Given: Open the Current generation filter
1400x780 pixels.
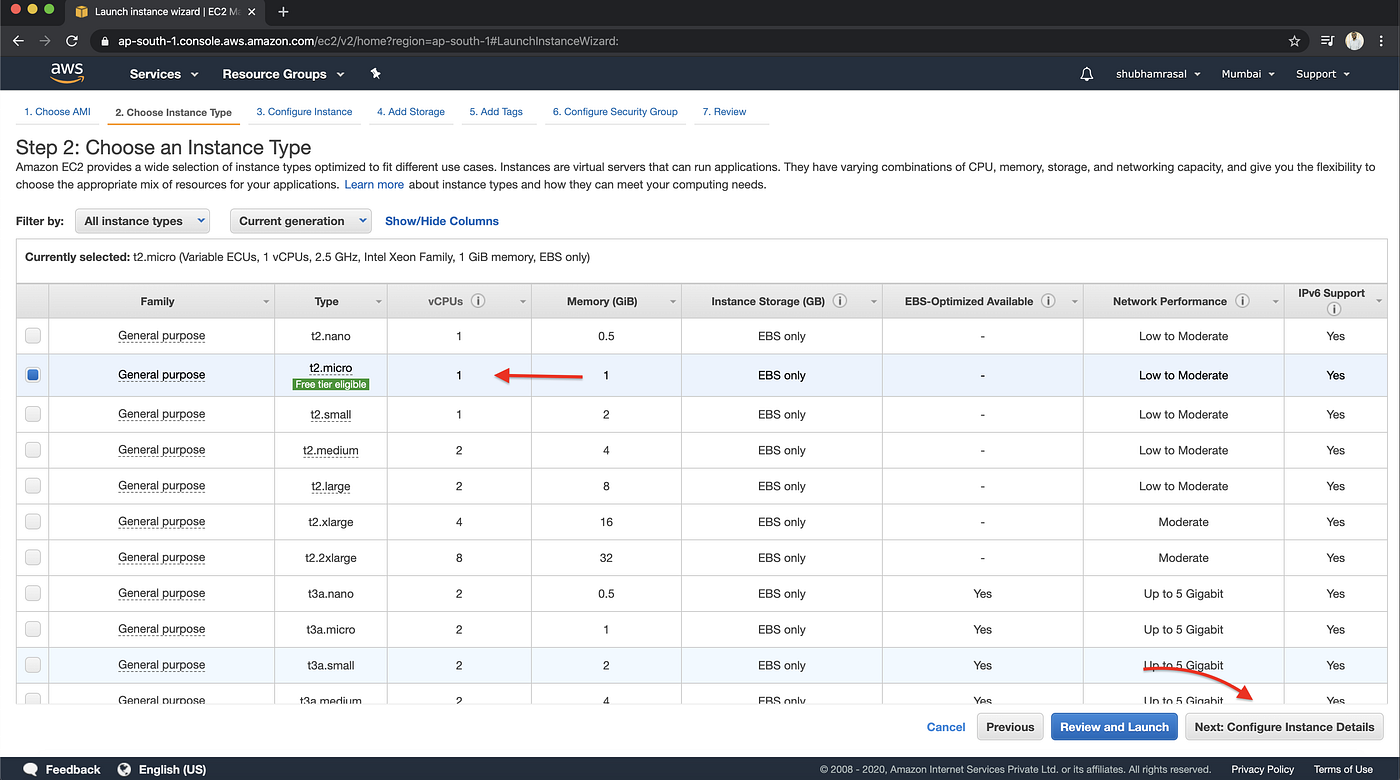Looking at the screenshot, I should (300, 221).
